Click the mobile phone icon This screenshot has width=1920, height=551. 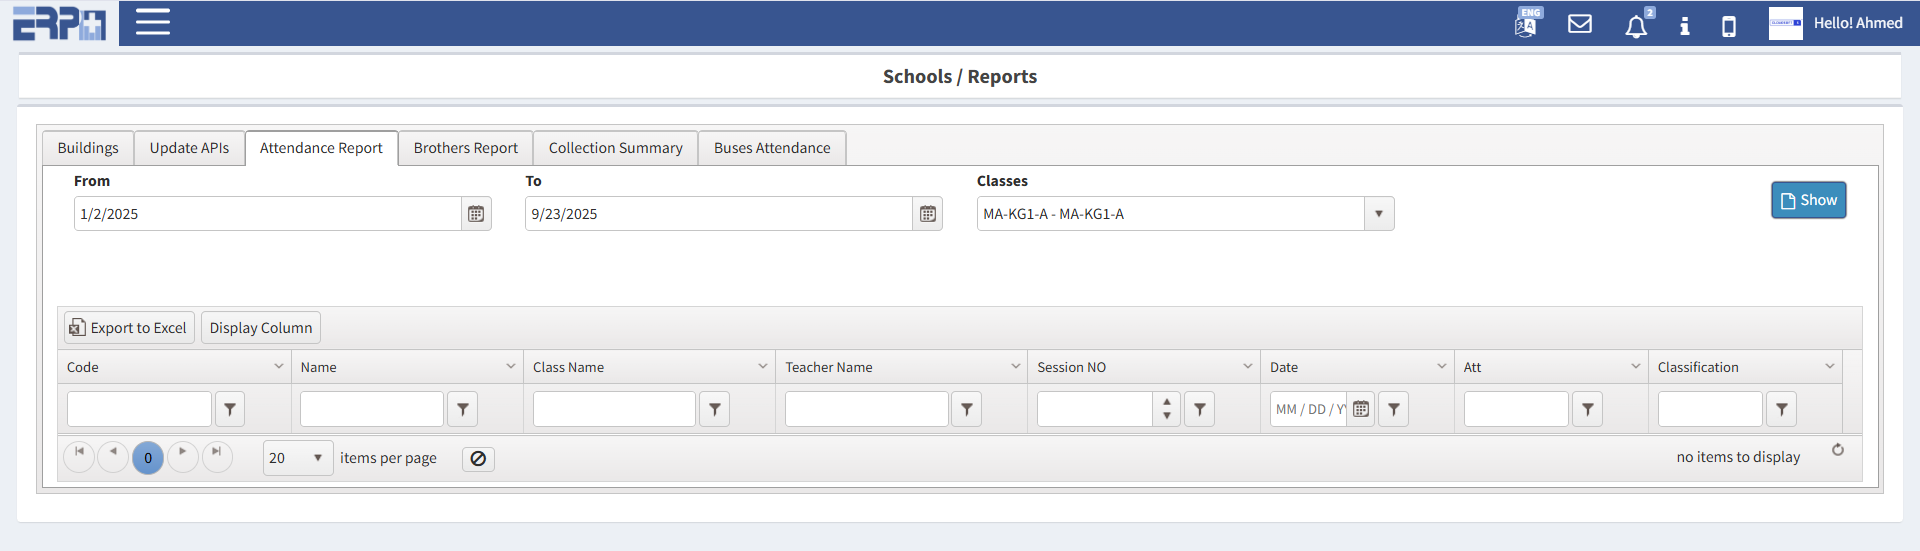(x=1729, y=26)
